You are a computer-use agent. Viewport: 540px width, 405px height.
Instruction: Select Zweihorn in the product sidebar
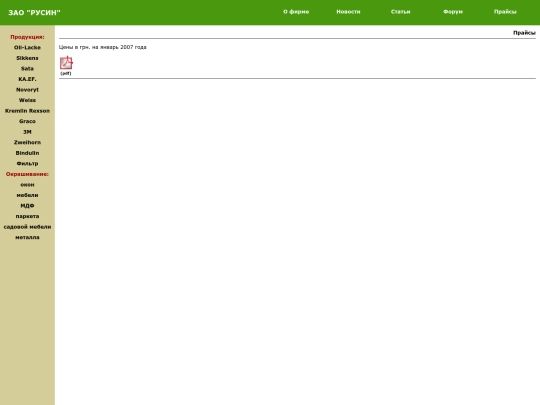click(x=27, y=142)
